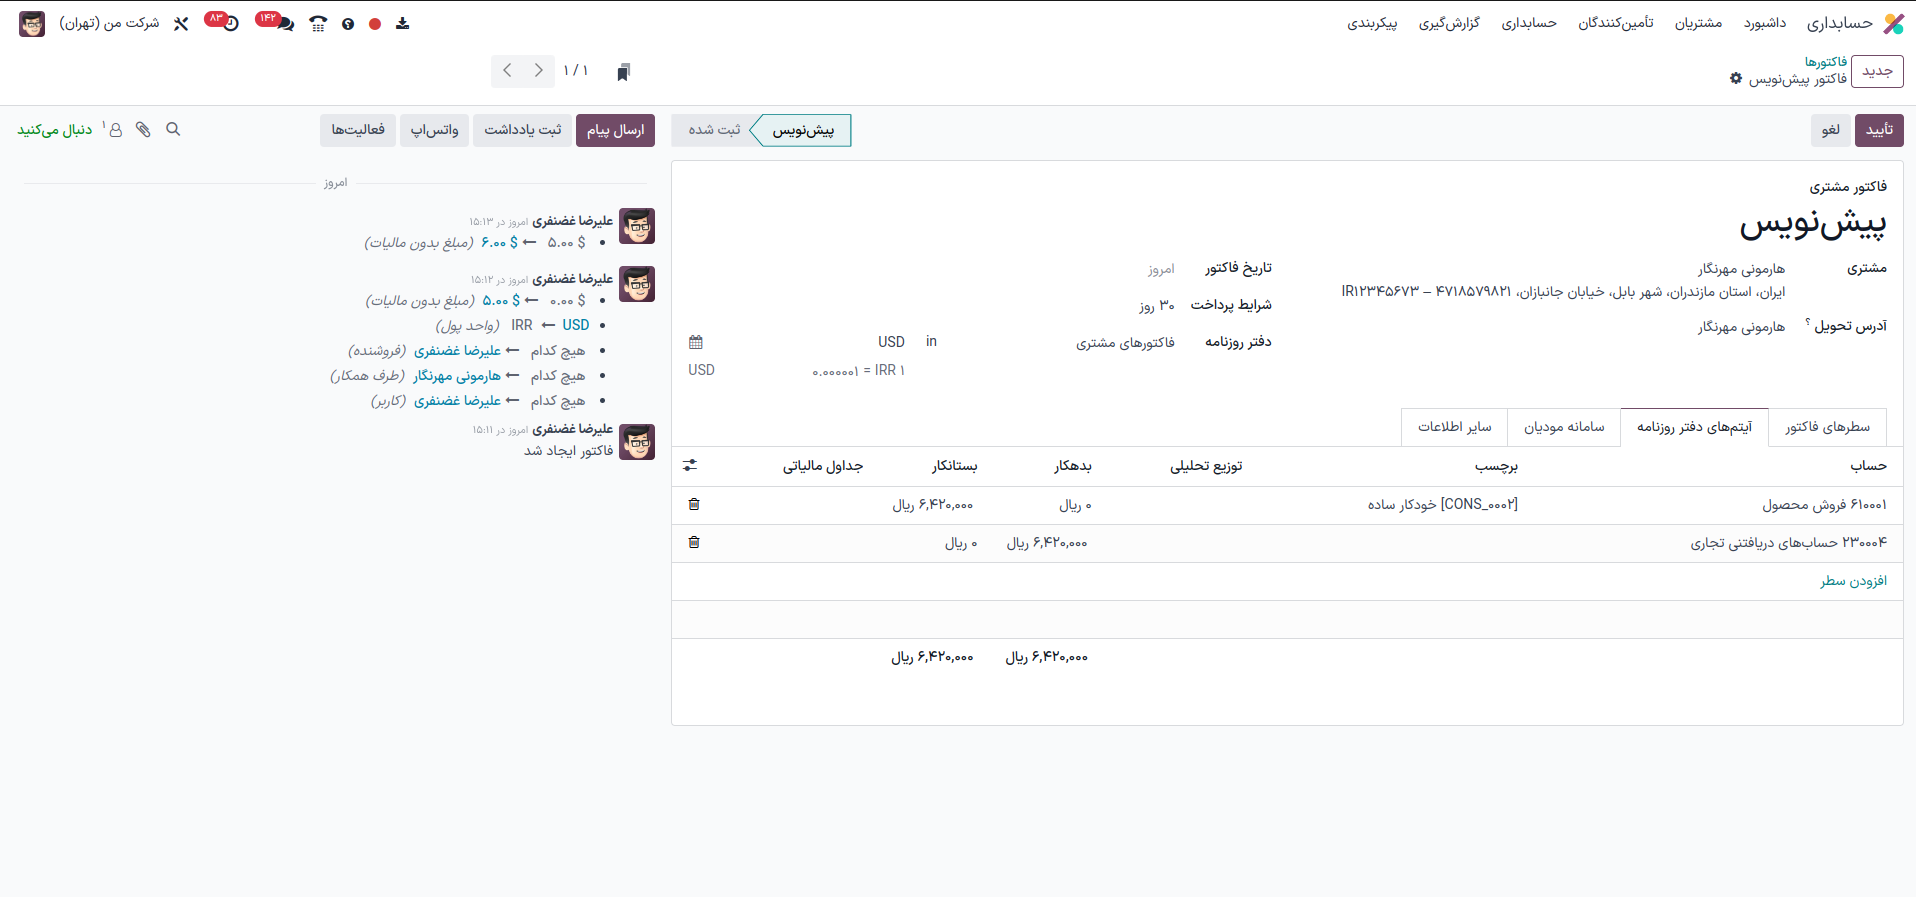
Task: Open the VoIP phone dialer icon
Action: click(318, 24)
